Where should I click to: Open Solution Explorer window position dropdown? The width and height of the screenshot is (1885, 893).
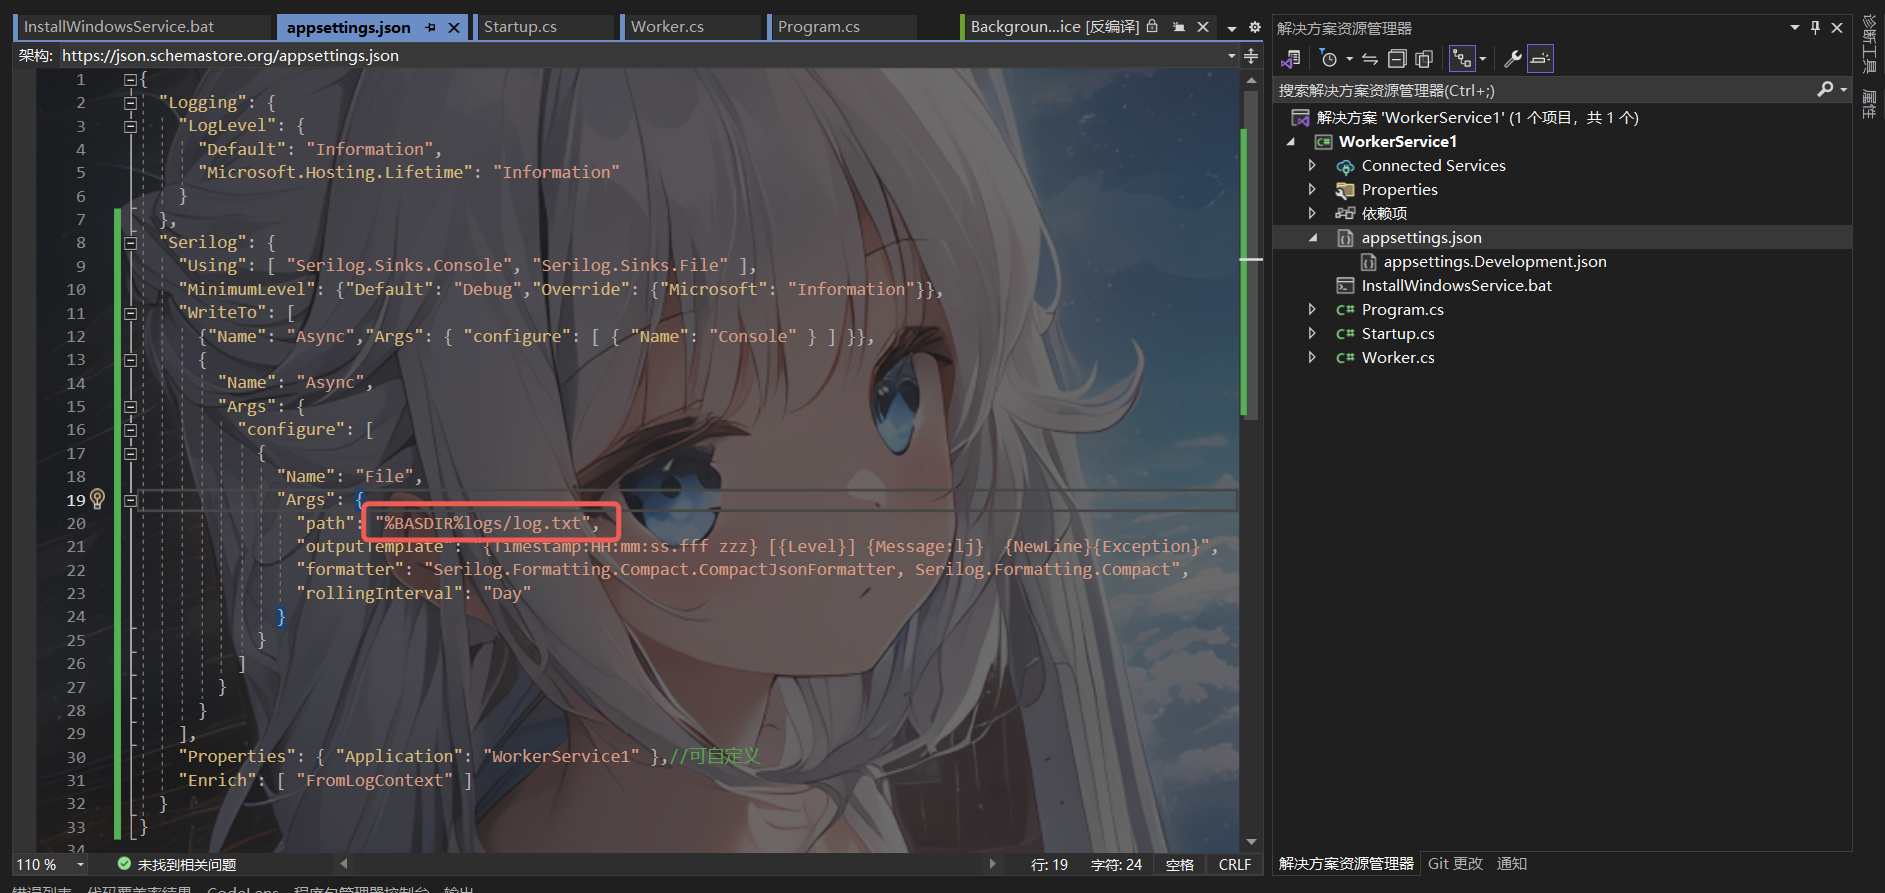click(x=1795, y=28)
